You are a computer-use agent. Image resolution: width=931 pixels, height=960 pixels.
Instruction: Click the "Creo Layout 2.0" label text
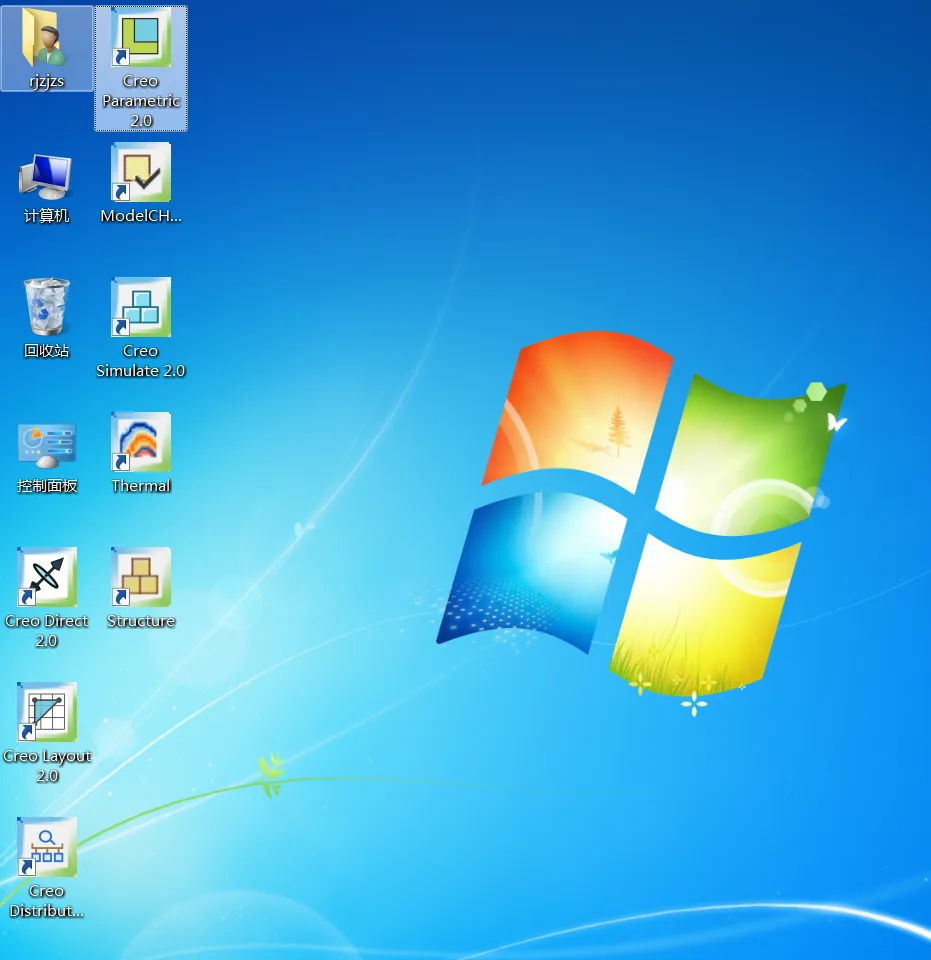click(47, 766)
